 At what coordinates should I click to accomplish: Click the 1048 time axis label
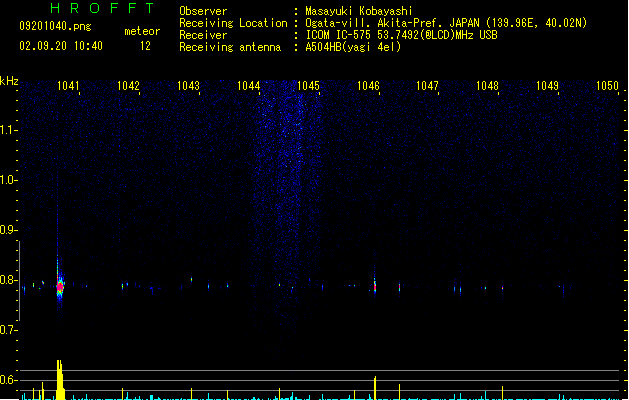coord(487,86)
